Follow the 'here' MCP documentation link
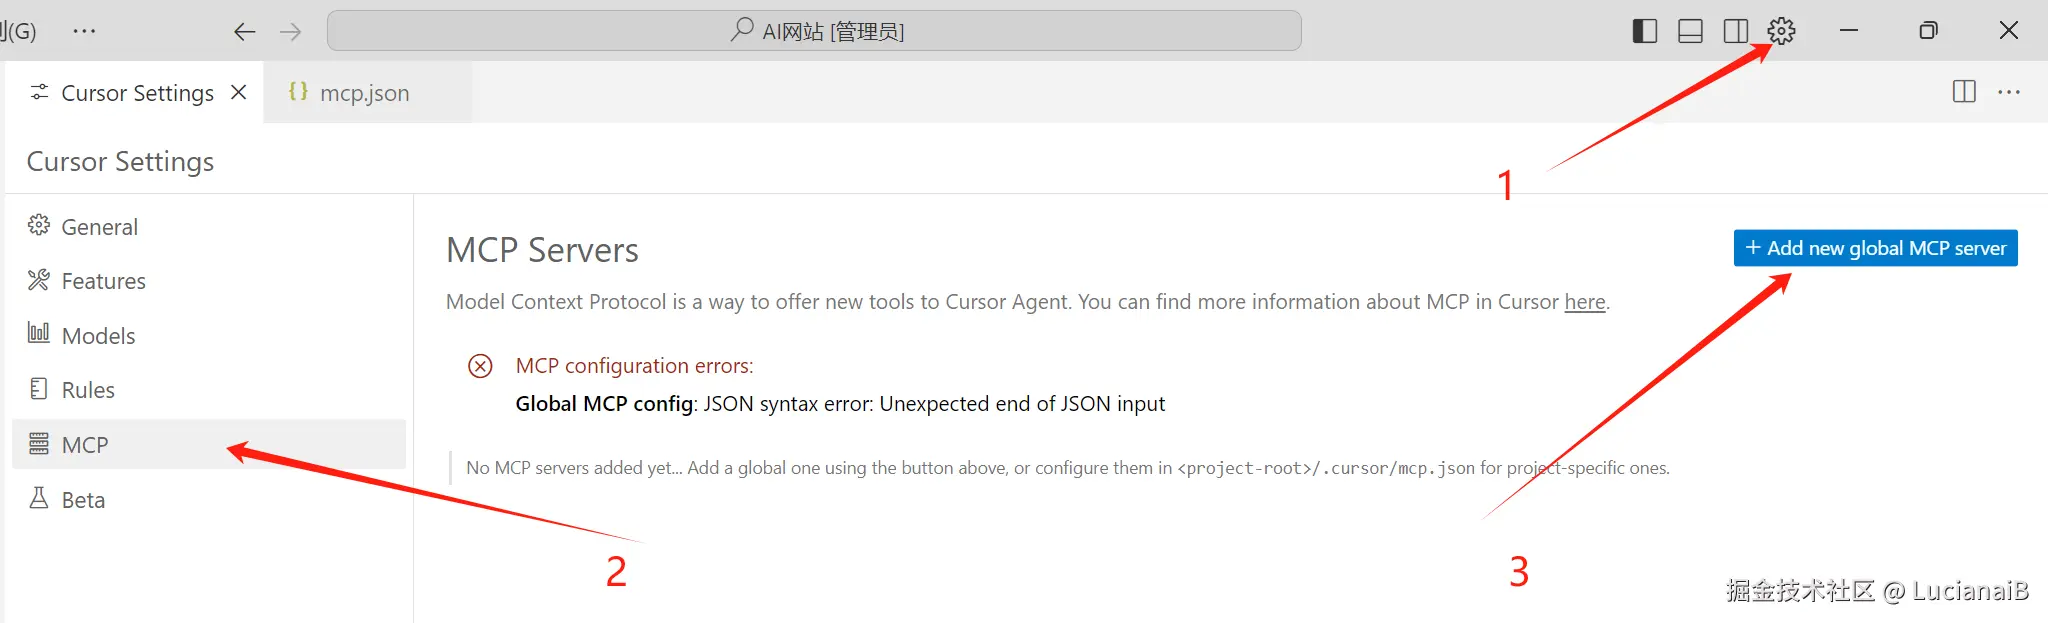Screen dimensions: 2048x623 tap(1585, 302)
